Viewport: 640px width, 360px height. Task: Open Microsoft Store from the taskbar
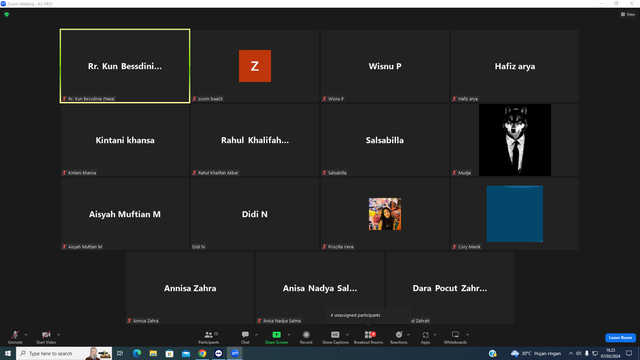coord(169,353)
